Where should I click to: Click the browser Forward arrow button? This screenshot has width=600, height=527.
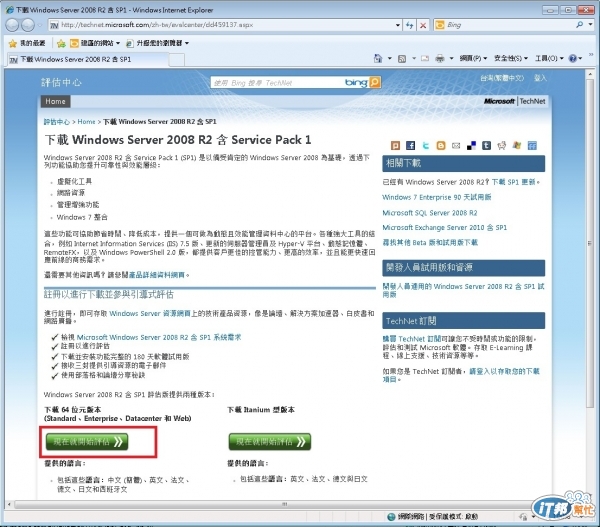coord(28,25)
